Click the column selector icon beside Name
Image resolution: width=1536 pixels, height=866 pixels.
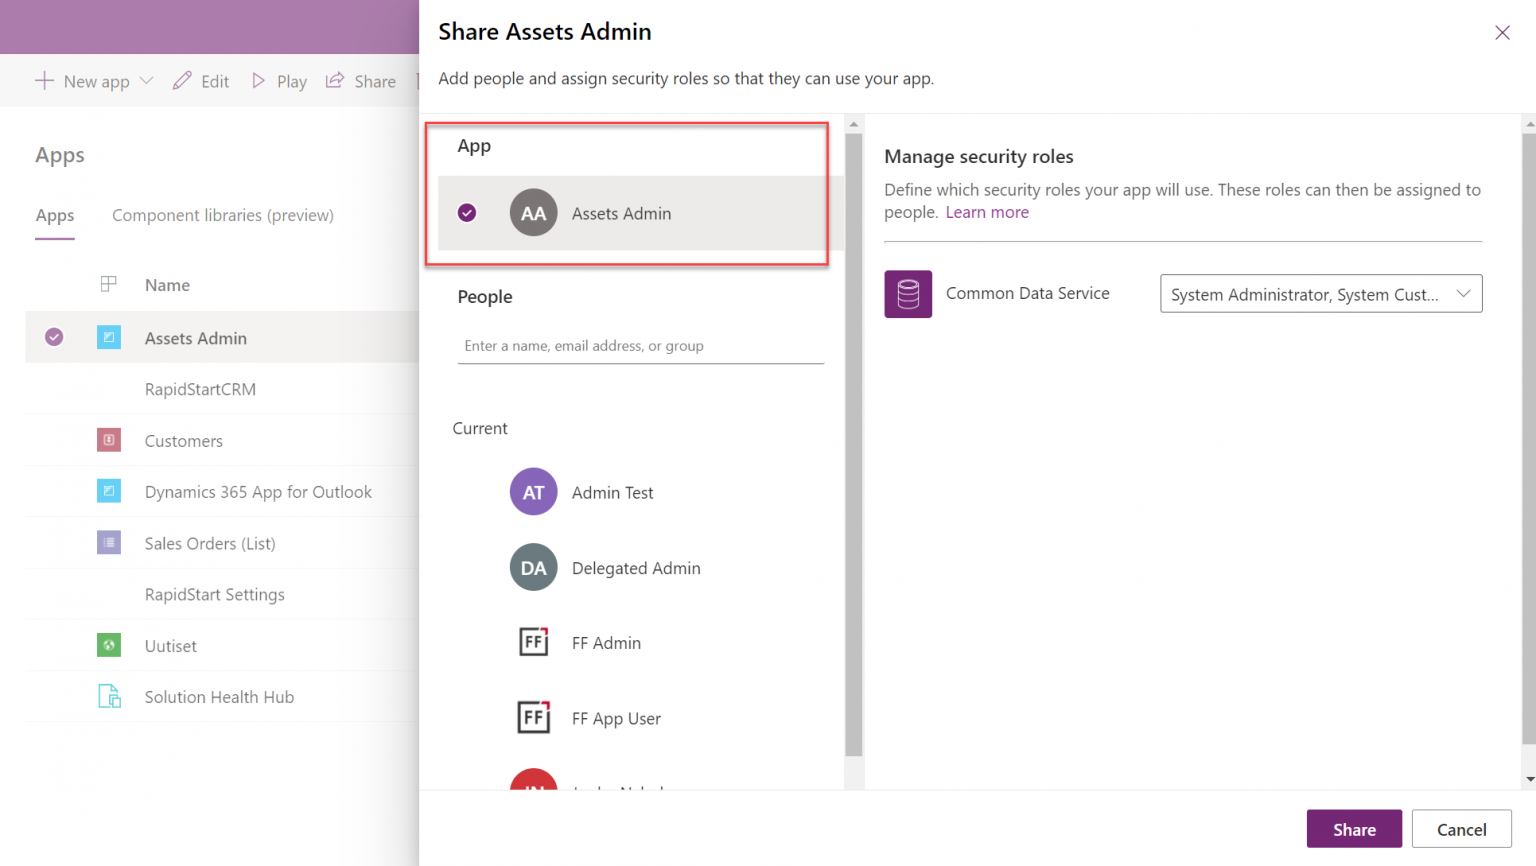point(109,284)
